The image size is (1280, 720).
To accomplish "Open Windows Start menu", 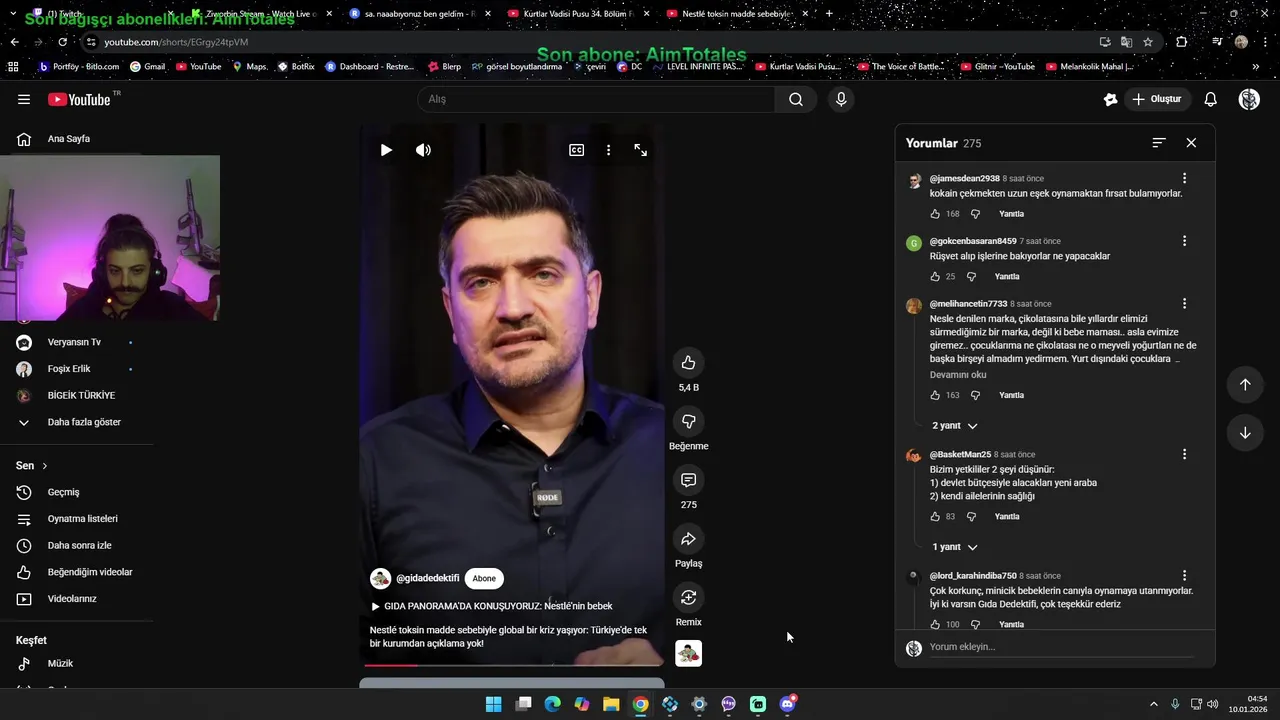I will point(493,704).
